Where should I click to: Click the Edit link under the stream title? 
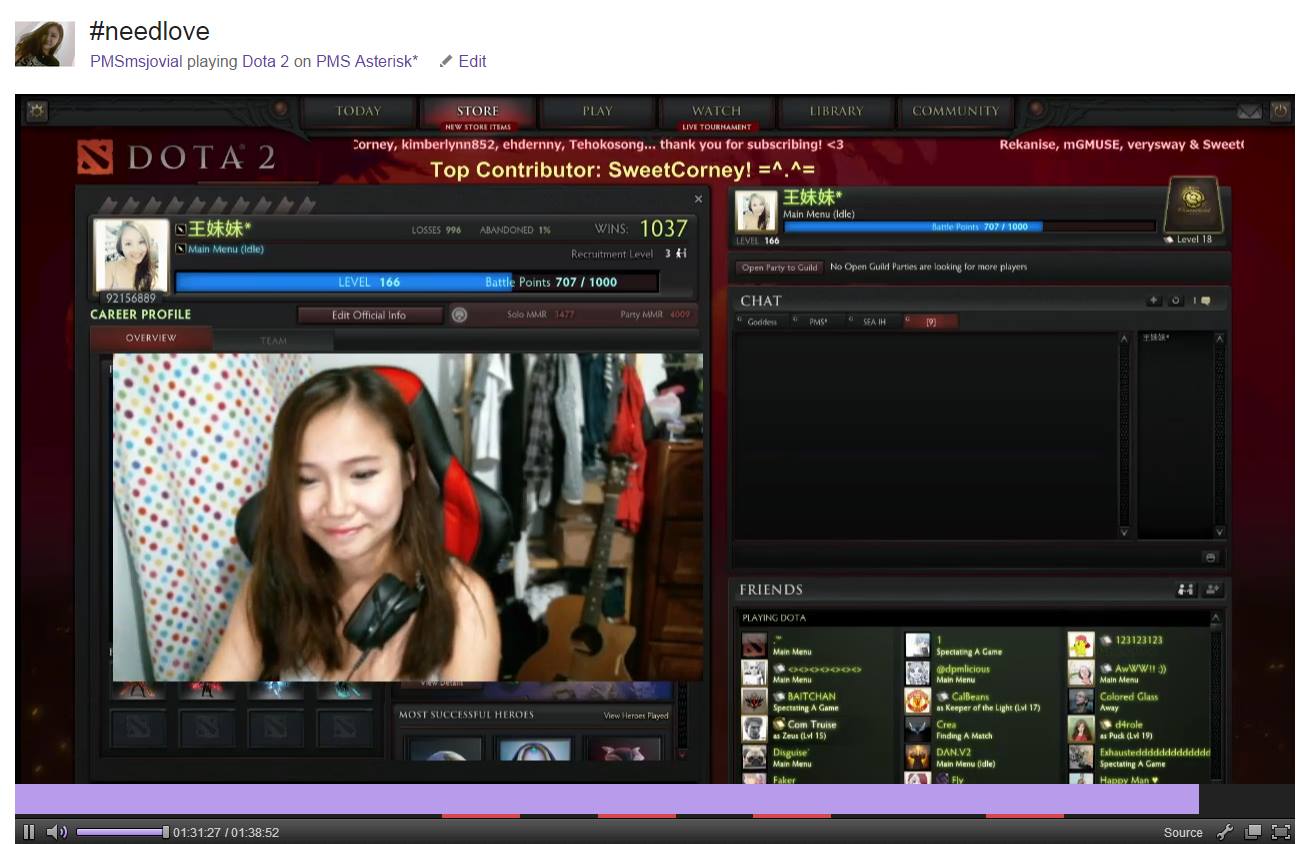(472, 61)
